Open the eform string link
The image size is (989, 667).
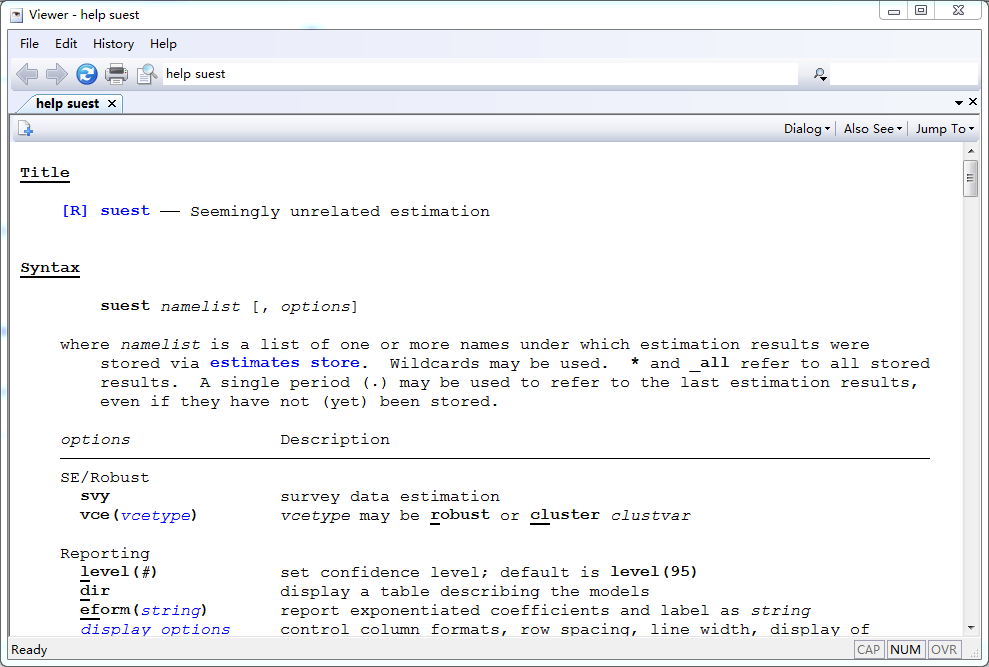170,610
